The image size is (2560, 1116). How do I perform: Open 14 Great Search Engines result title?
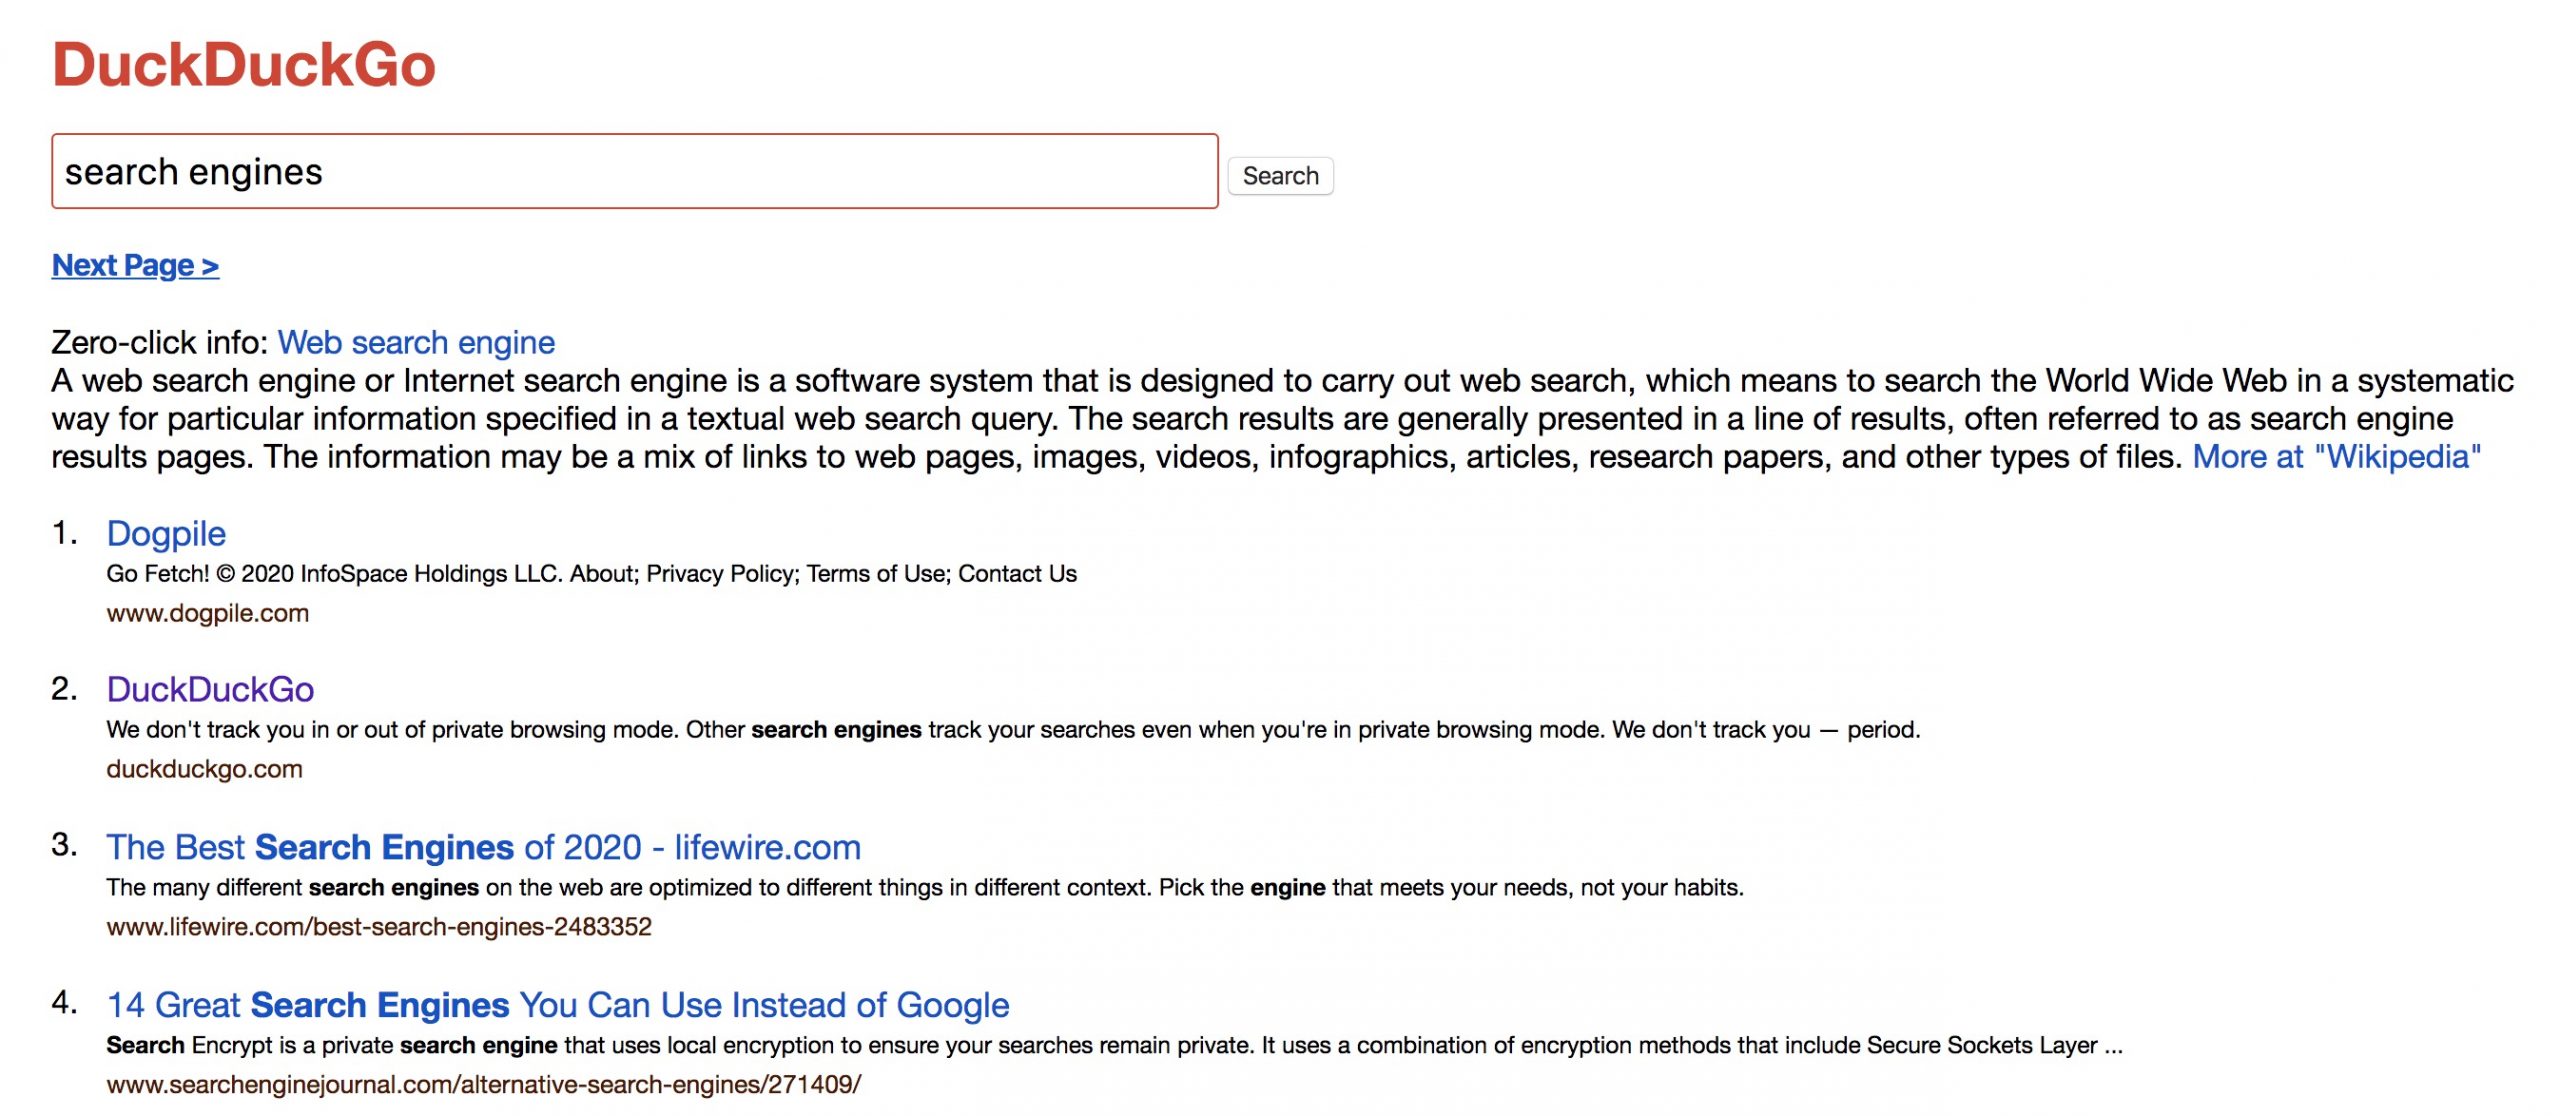coord(558,1005)
